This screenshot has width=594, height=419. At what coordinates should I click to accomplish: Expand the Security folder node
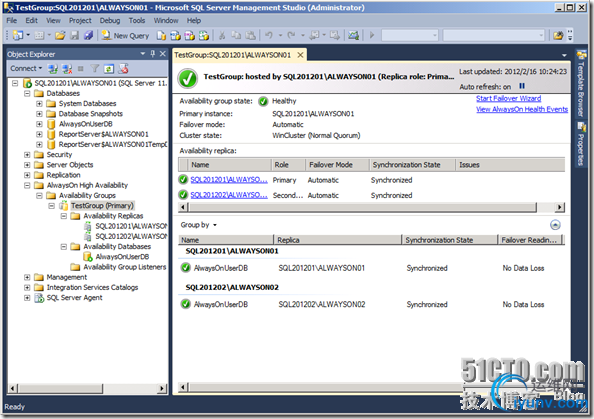click(27, 155)
